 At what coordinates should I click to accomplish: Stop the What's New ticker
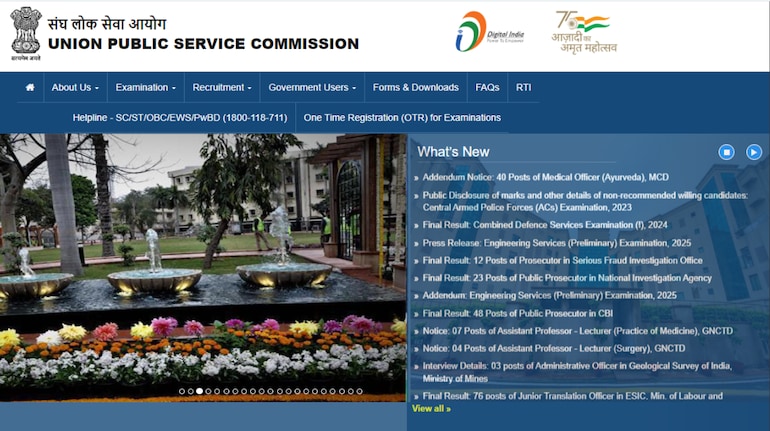click(727, 152)
